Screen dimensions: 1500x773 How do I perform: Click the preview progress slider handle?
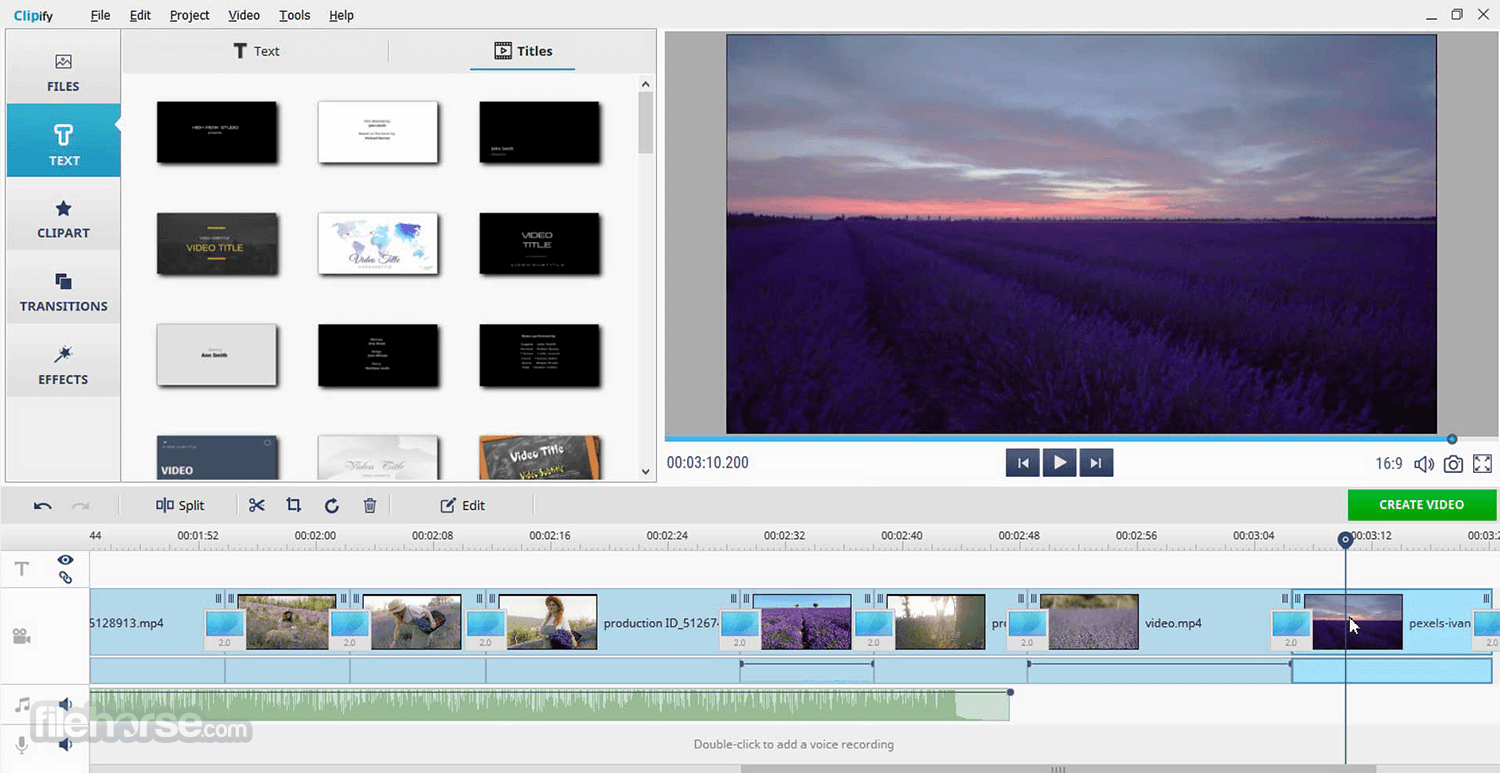(x=1452, y=439)
